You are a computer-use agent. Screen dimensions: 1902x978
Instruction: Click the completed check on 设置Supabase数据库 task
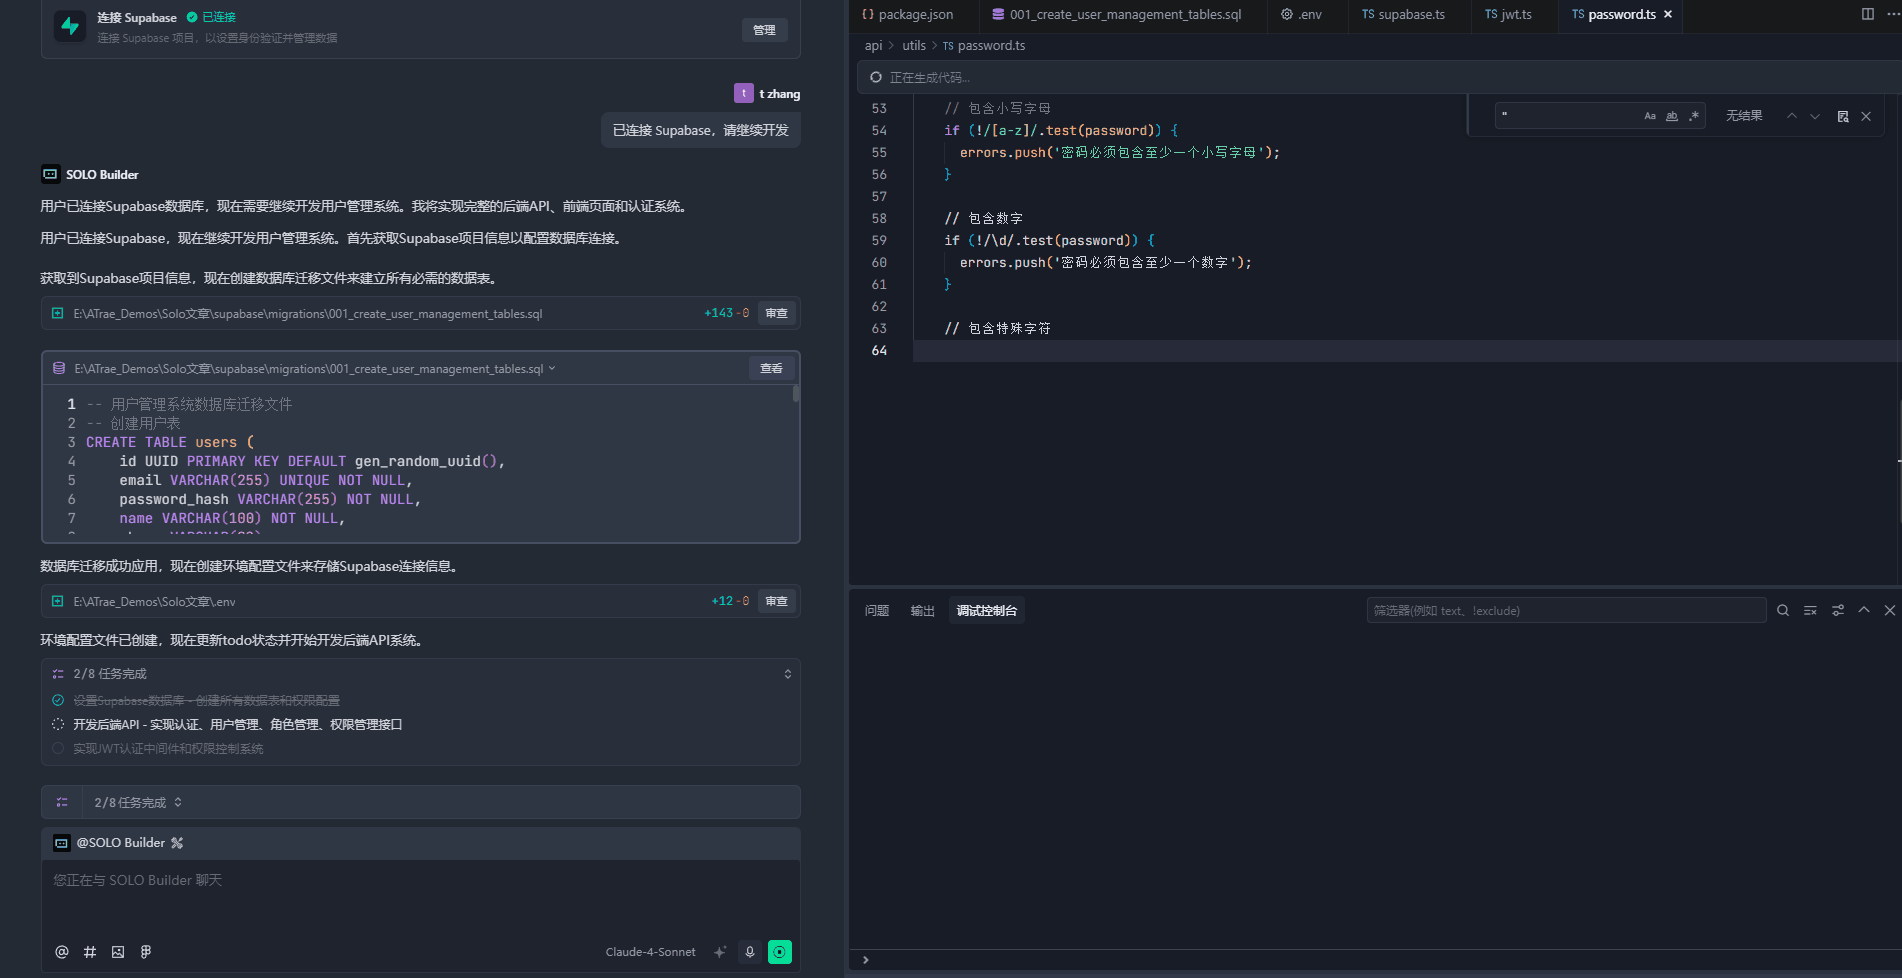58,700
